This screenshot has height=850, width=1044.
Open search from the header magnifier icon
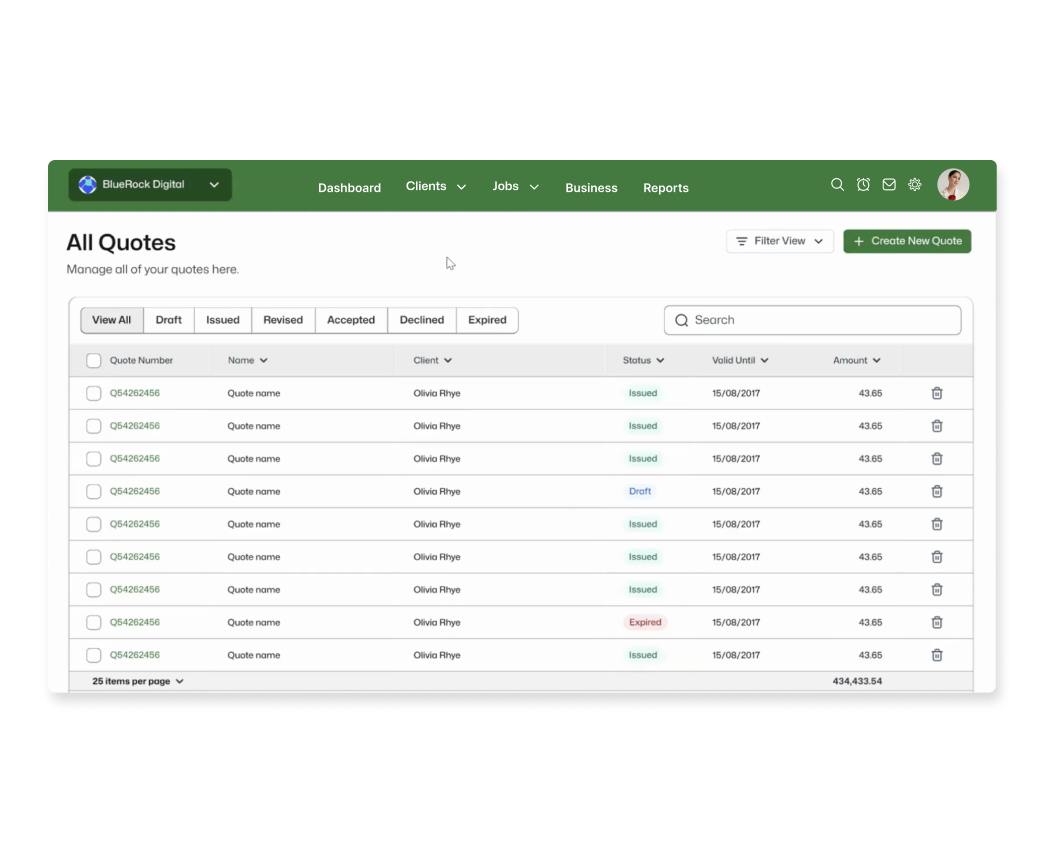837,185
